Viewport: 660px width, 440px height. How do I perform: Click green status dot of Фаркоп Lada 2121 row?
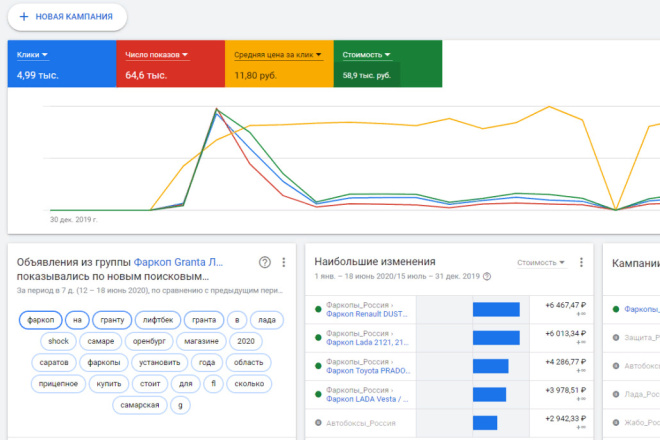tap(318, 338)
